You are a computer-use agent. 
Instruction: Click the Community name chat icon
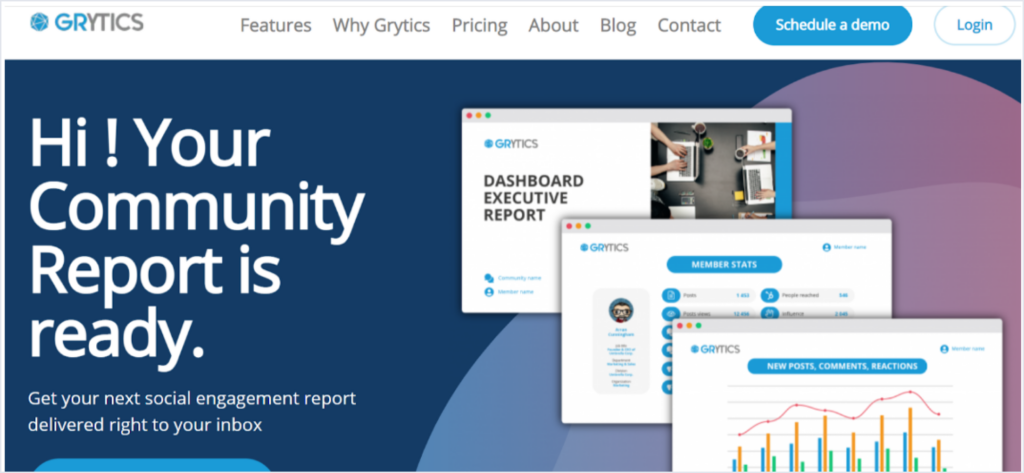coord(489,278)
